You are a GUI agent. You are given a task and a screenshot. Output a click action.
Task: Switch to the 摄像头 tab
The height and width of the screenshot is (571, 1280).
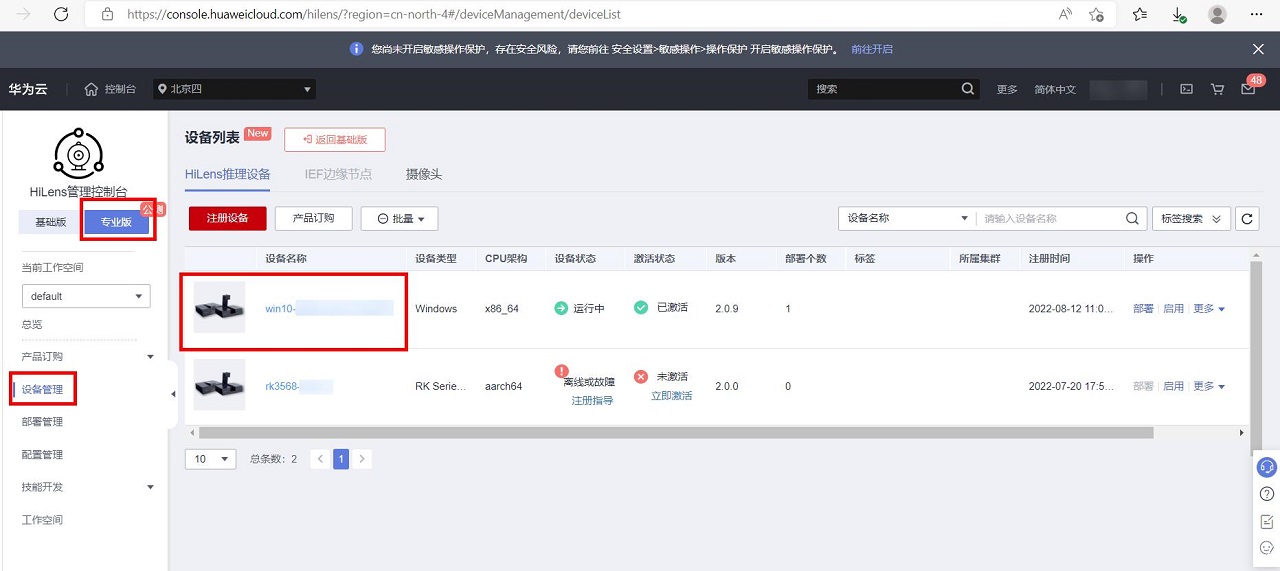coord(423,174)
